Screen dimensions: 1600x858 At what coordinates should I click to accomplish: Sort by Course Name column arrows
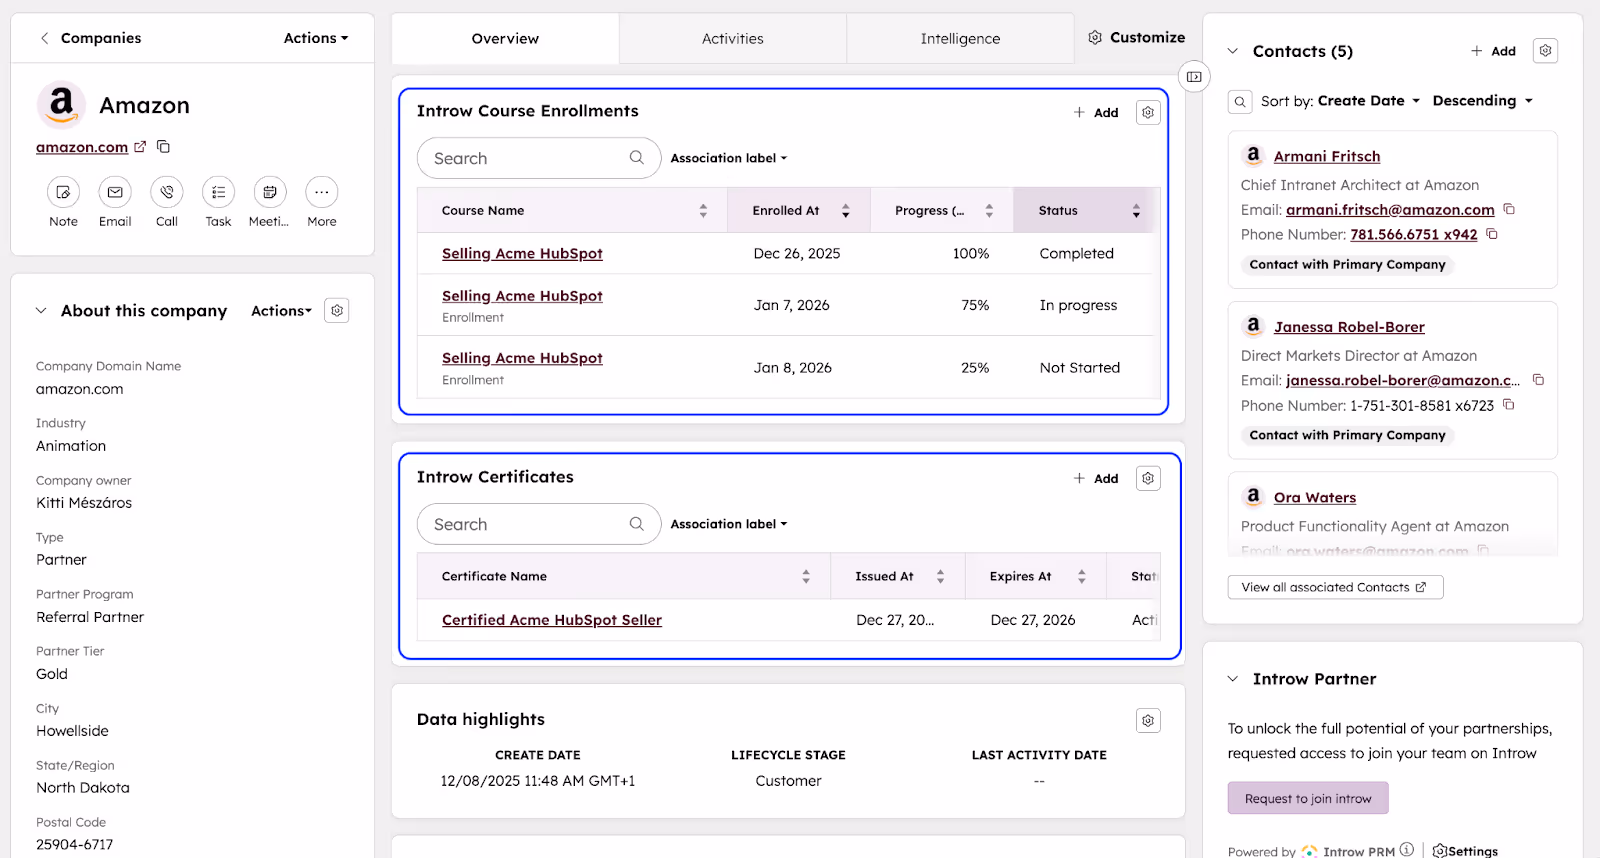(703, 211)
